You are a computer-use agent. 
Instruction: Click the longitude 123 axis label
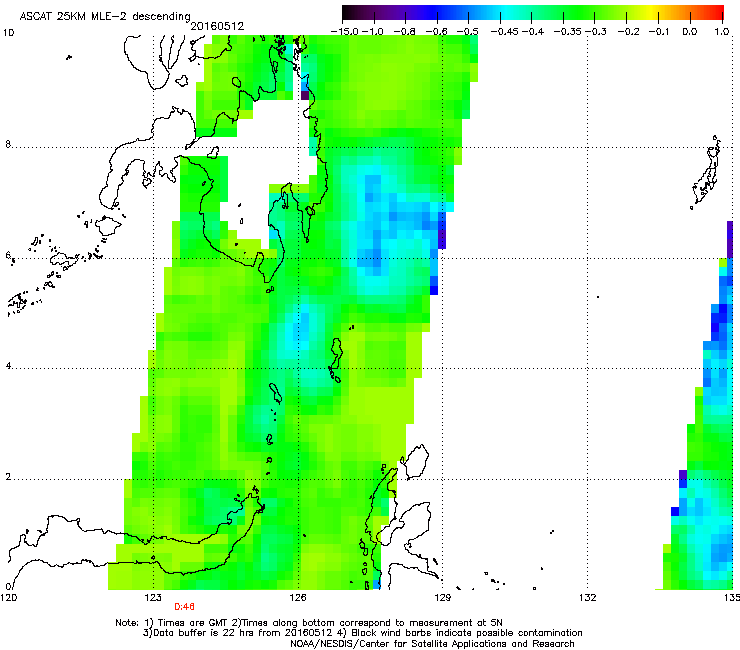click(153, 598)
